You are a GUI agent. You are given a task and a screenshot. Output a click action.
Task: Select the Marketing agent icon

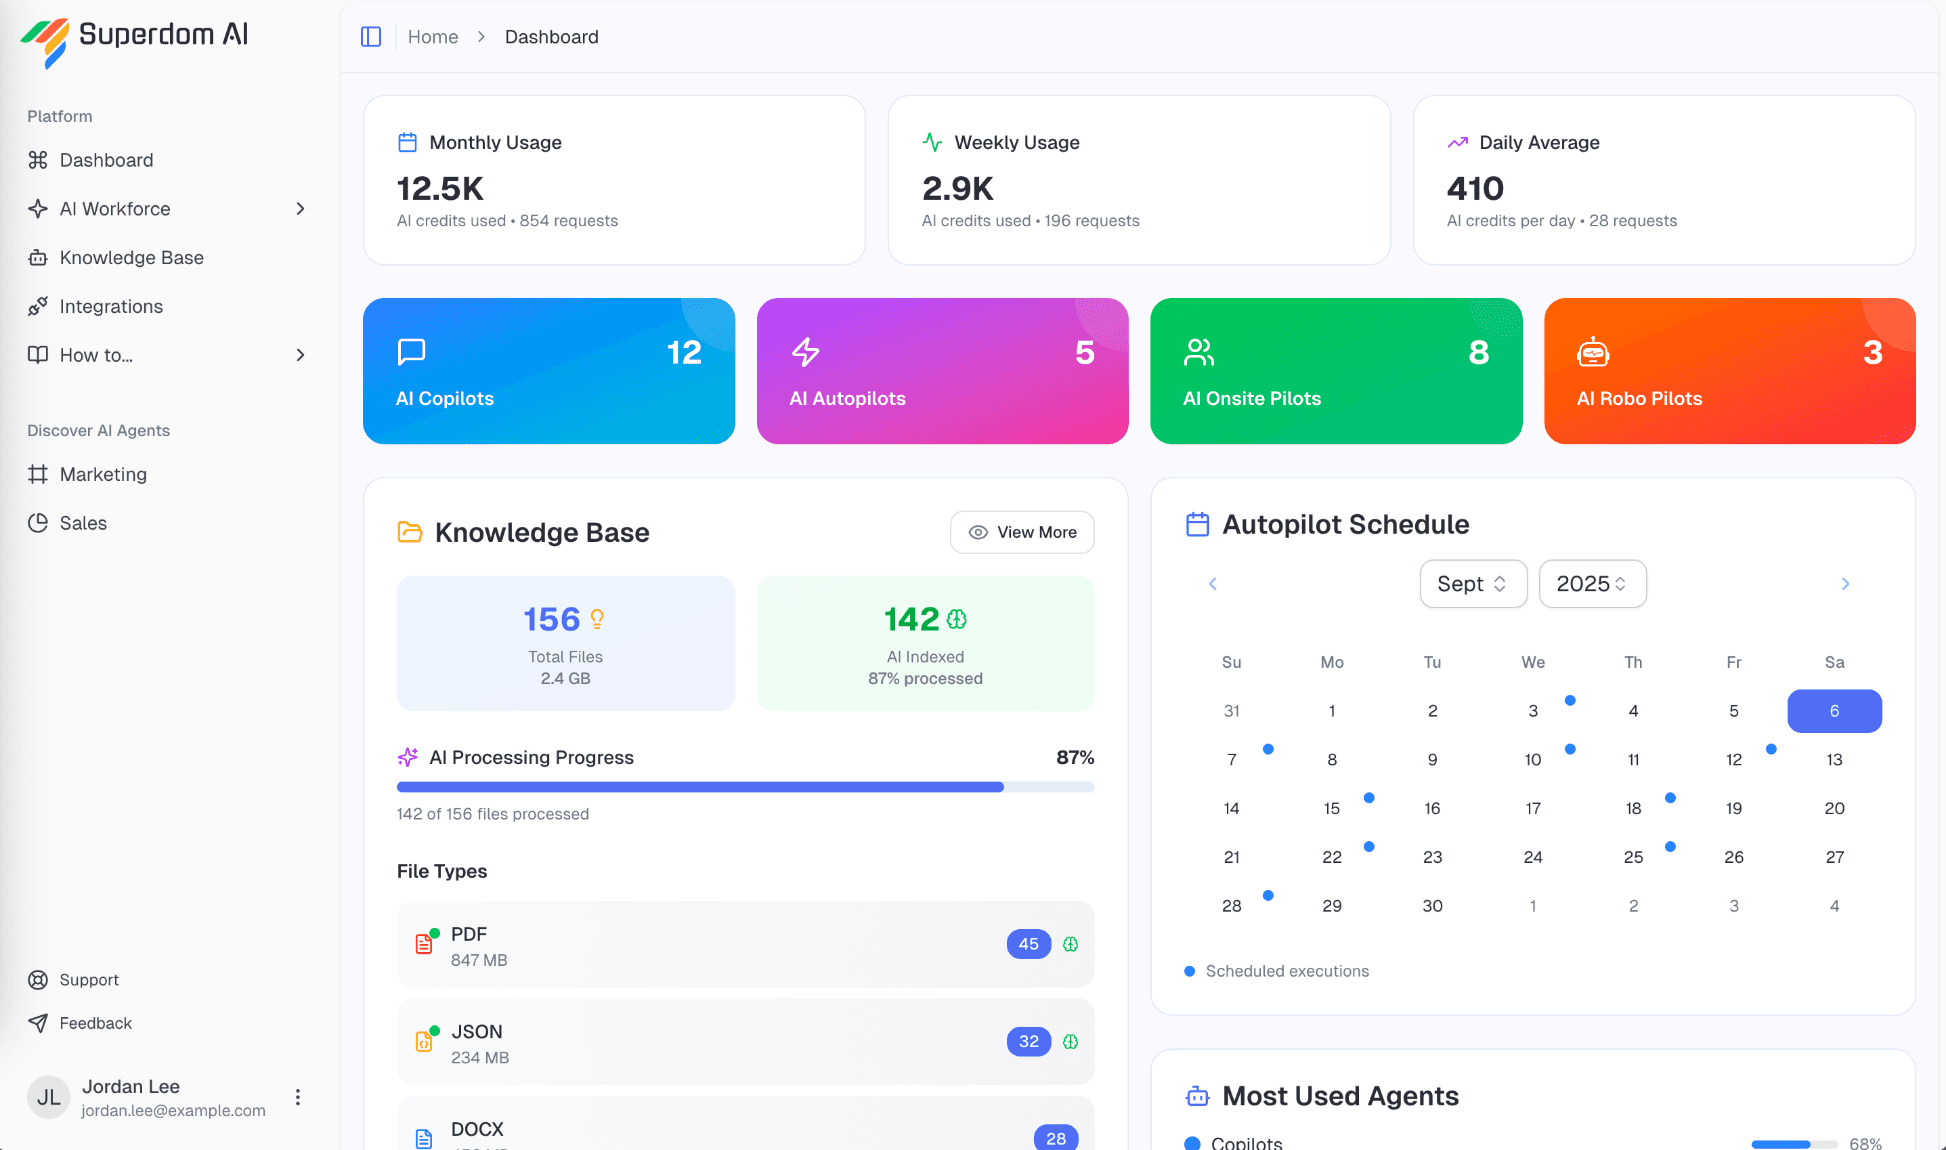pyautogui.click(x=37, y=474)
